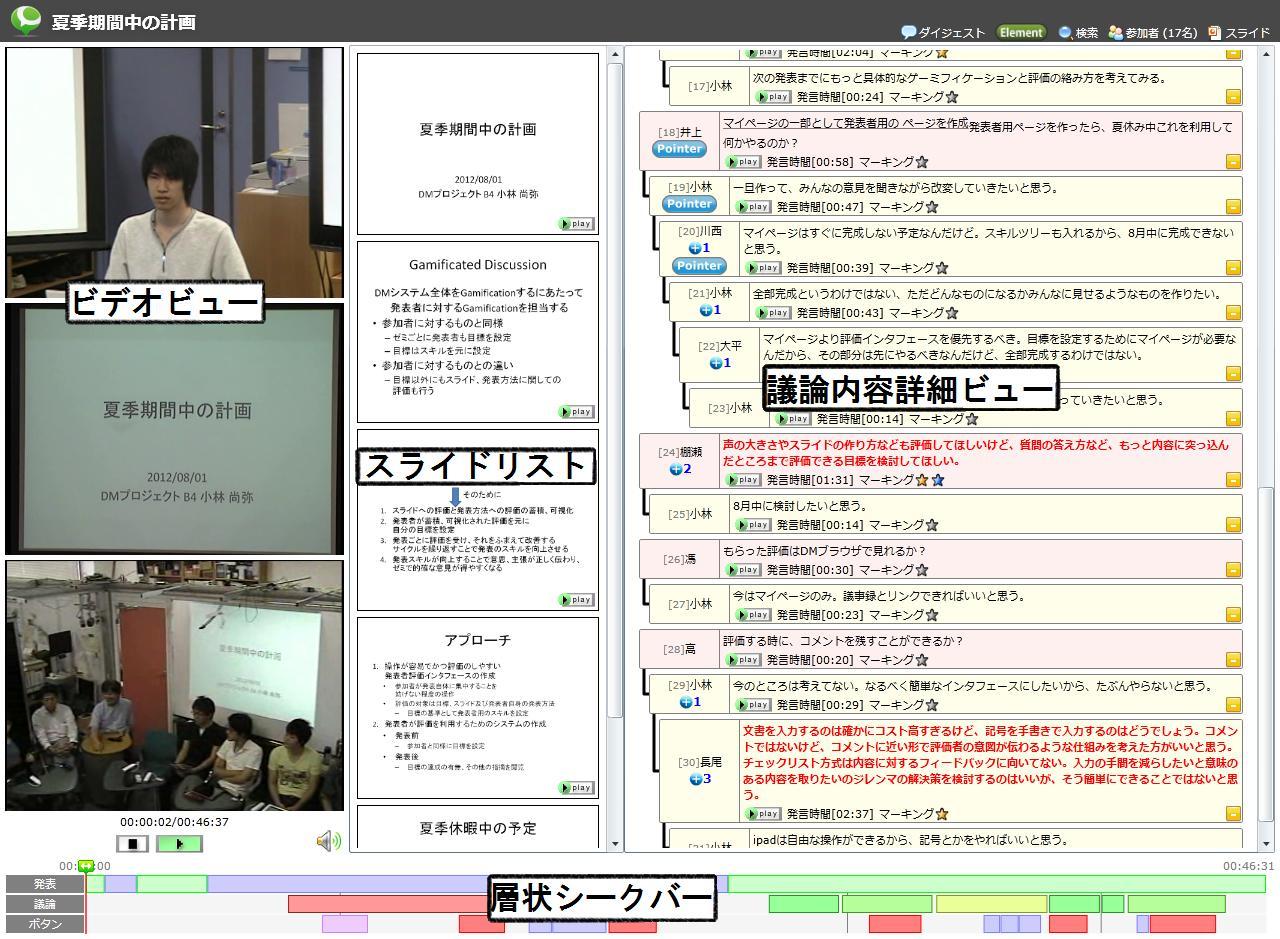Play statement 27 recording [00:23]
Image resolution: width=1280 pixels, height=939 pixels.
click(753, 615)
